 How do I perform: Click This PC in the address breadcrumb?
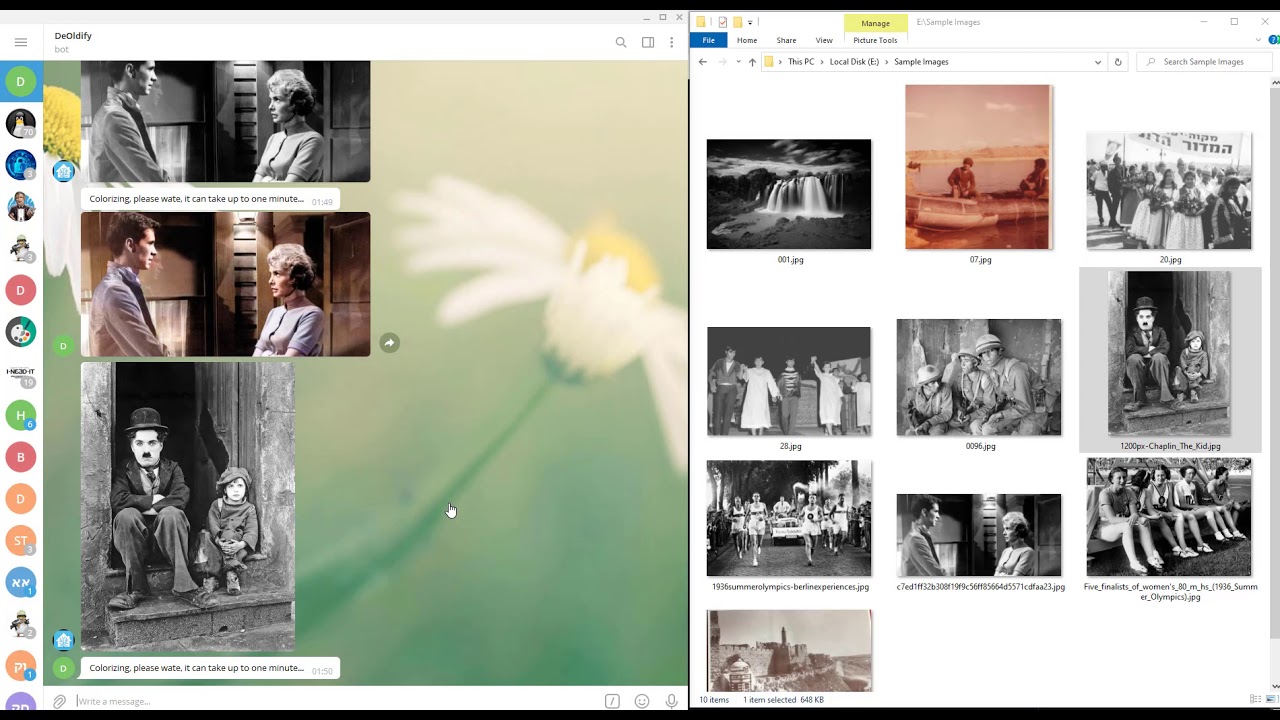(x=801, y=62)
